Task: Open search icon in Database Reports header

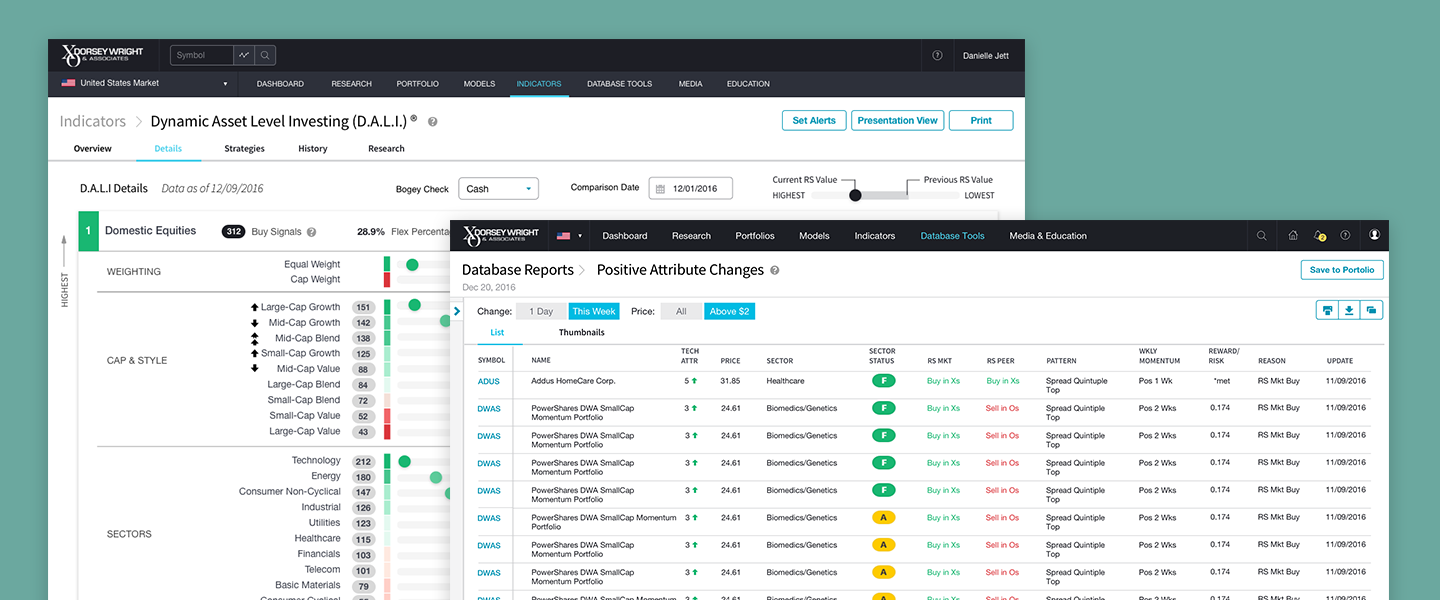Action: pyautogui.click(x=1262, y=236)
